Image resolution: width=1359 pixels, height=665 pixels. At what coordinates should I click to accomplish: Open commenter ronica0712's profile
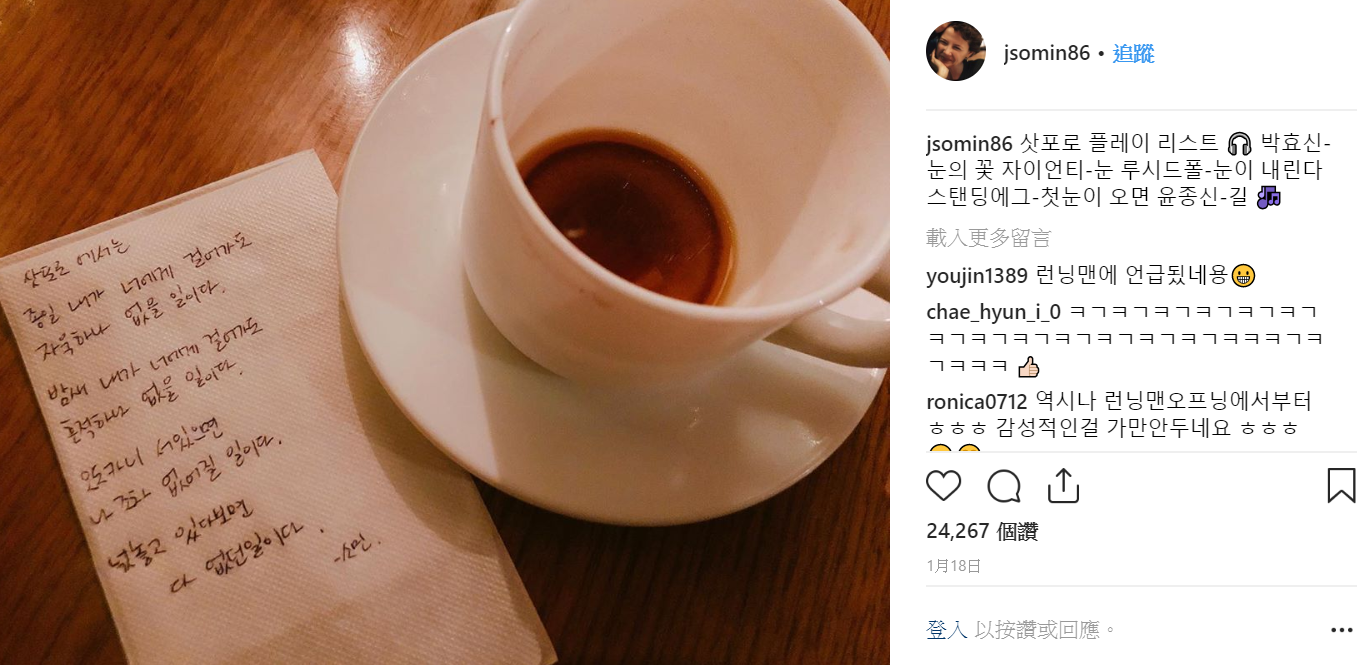click(976, 402)
